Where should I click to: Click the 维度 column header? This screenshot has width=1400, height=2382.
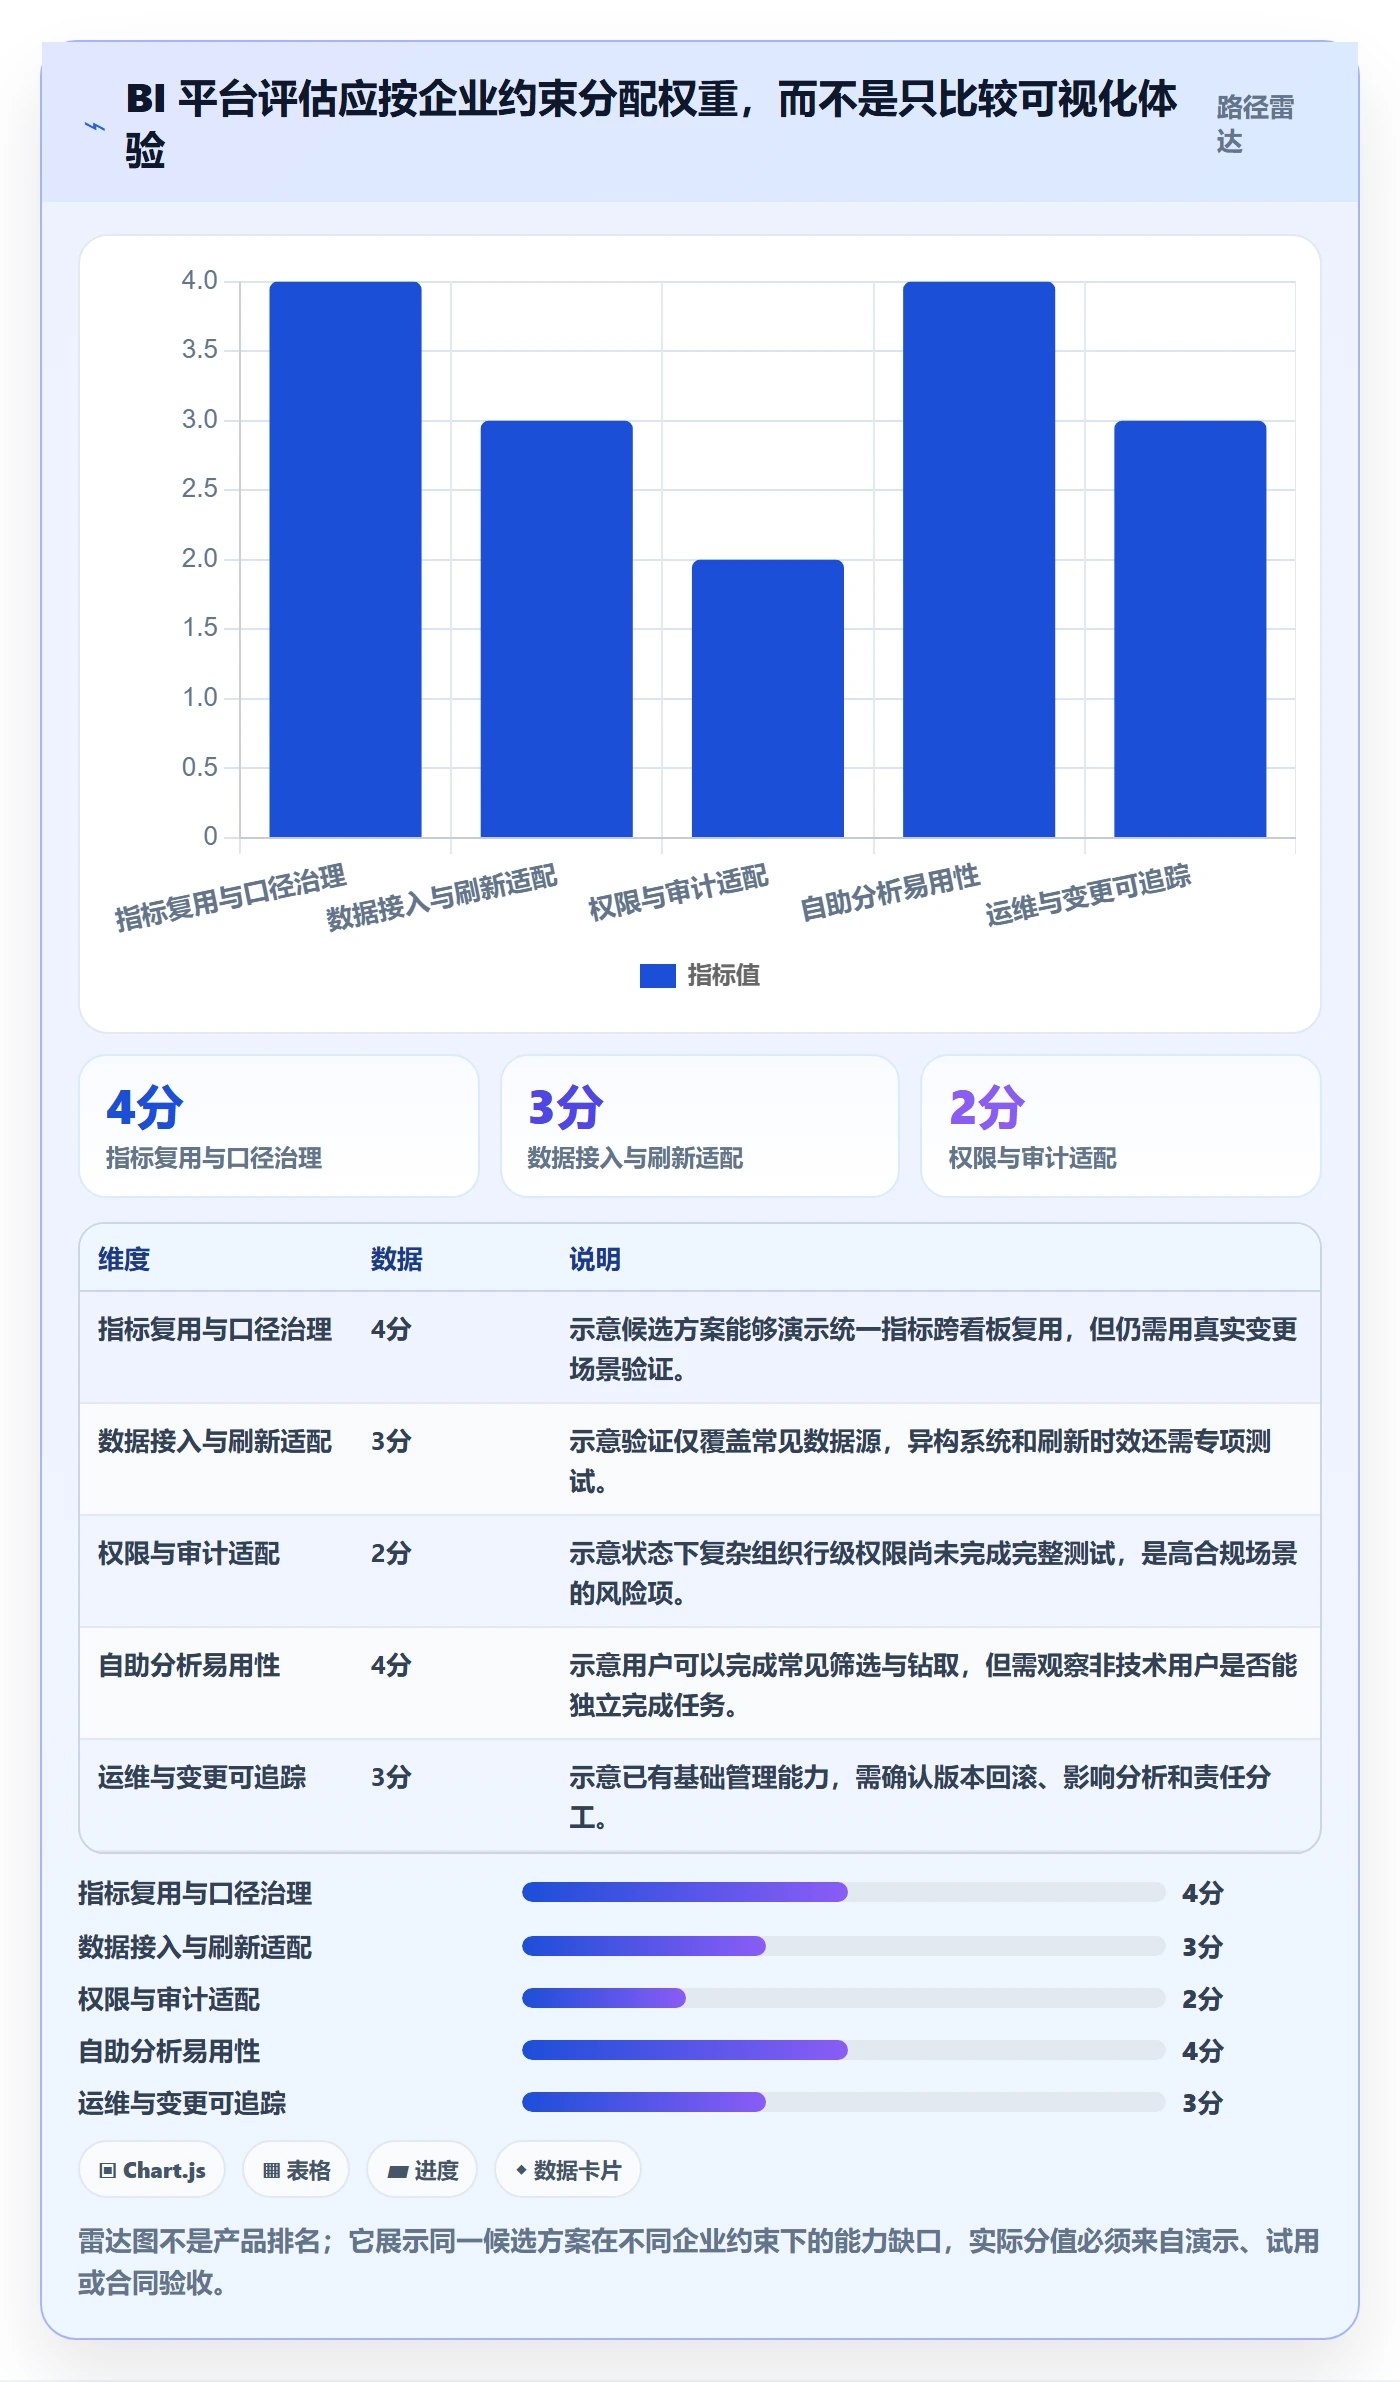click(x=124, y=1259)
